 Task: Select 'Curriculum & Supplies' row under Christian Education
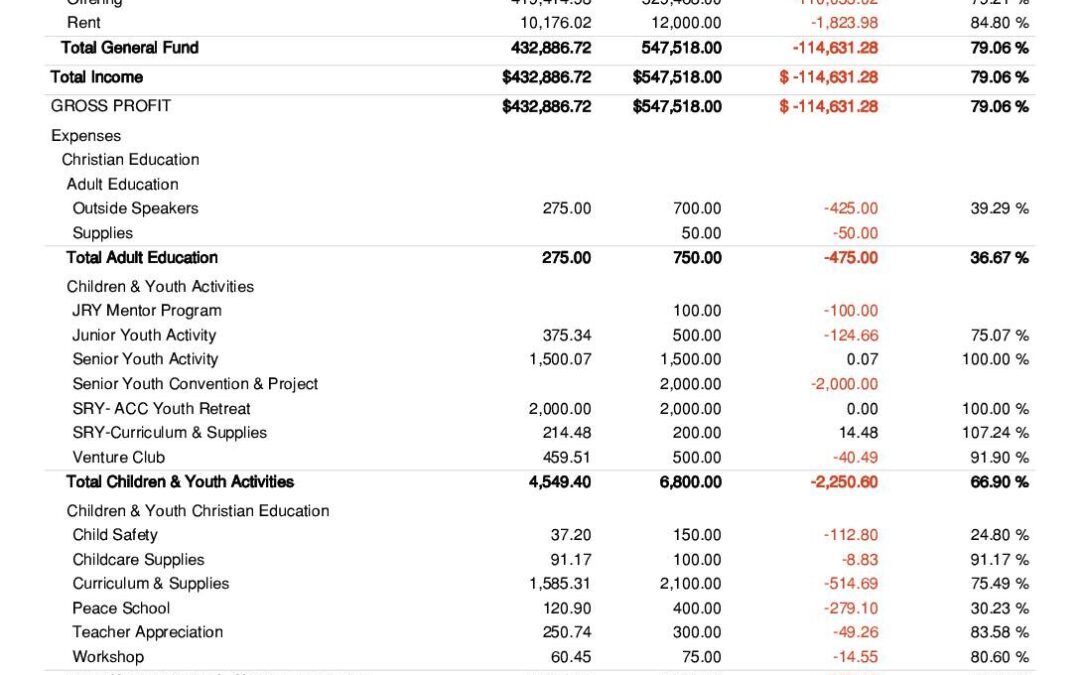coord(151,584)
